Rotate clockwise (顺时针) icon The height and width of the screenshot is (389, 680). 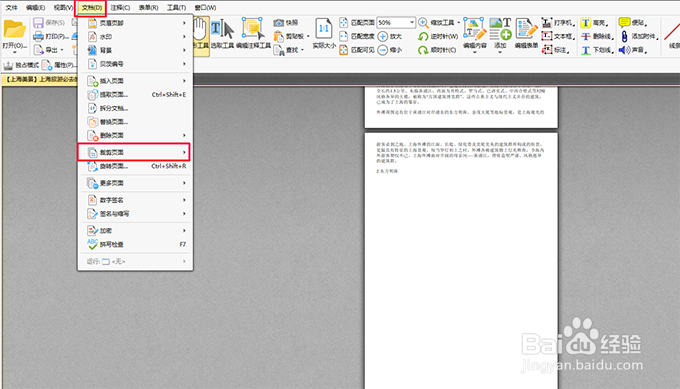423,50
